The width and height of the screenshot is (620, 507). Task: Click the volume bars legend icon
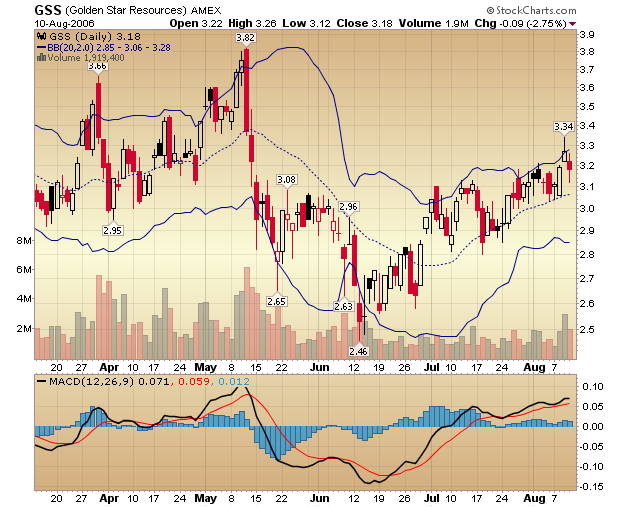[42, 58]
